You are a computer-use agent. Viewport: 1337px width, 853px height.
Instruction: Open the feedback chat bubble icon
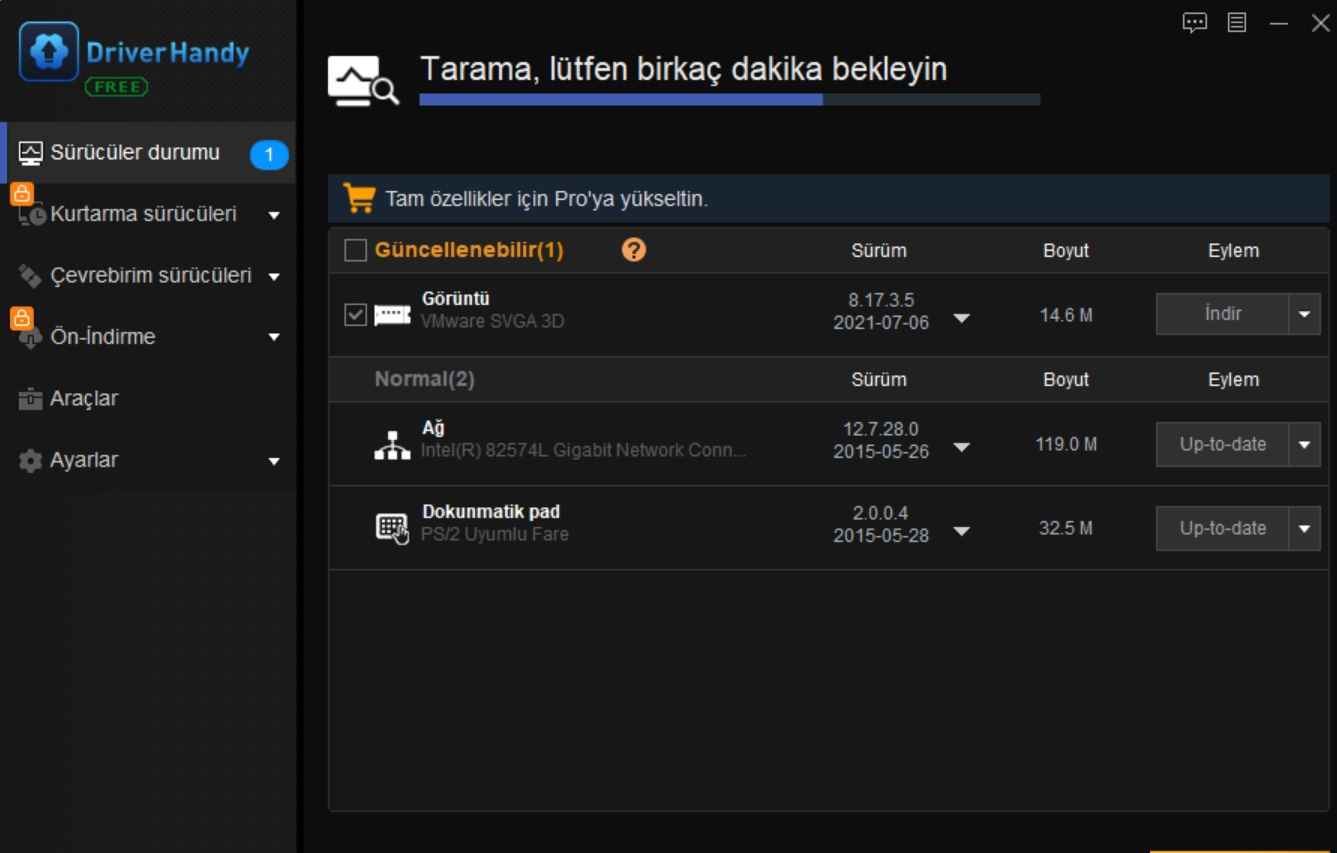(x=1194, y=23)
